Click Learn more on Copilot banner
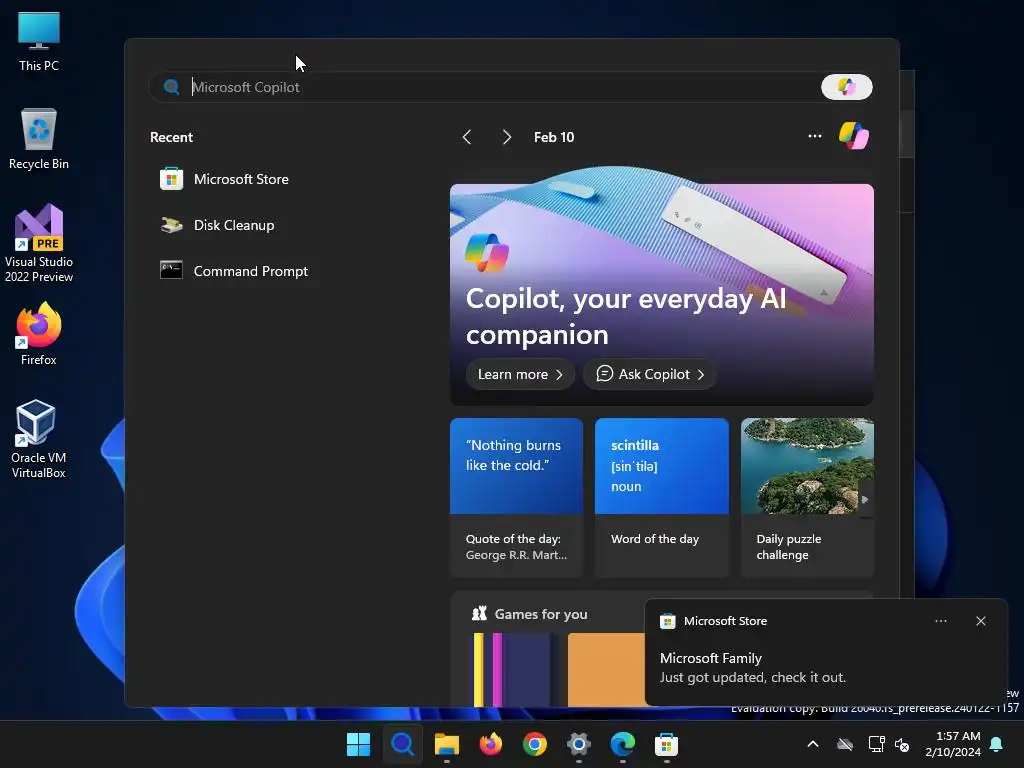1024x768 pixels. coord(520,374)
